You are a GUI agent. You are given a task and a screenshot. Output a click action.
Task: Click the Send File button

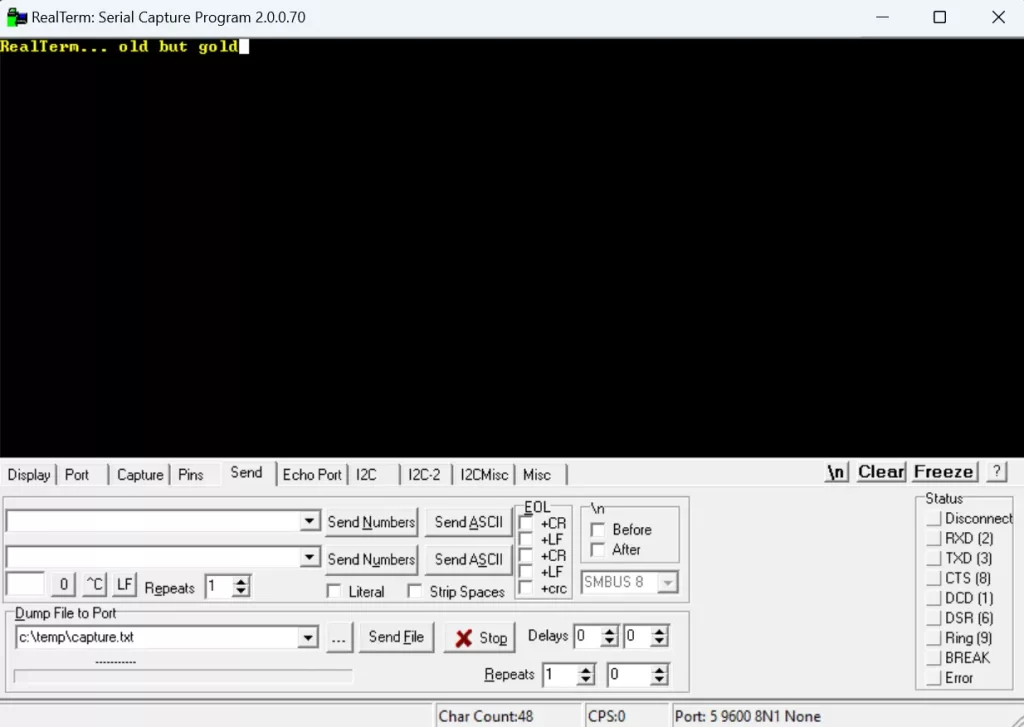pos(396,637)
